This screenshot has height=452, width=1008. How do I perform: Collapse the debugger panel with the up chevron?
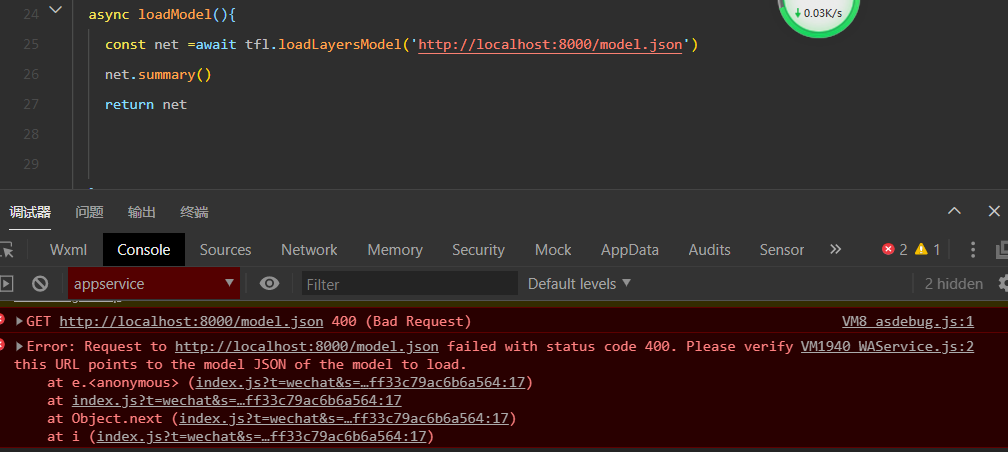pos(955,211)
